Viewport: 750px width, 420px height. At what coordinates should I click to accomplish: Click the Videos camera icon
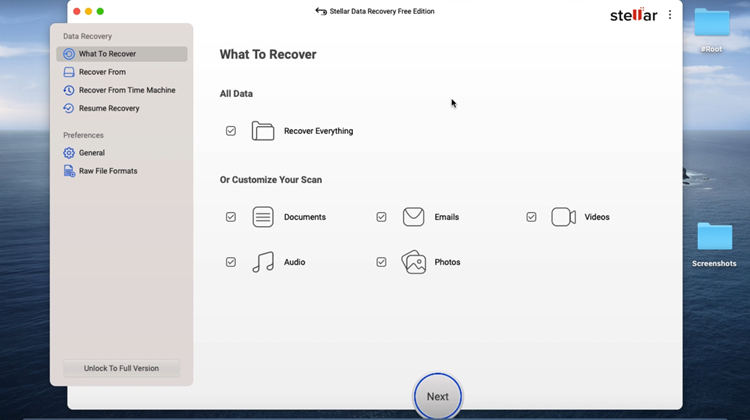pyautogui.click(x=563, y=217)
